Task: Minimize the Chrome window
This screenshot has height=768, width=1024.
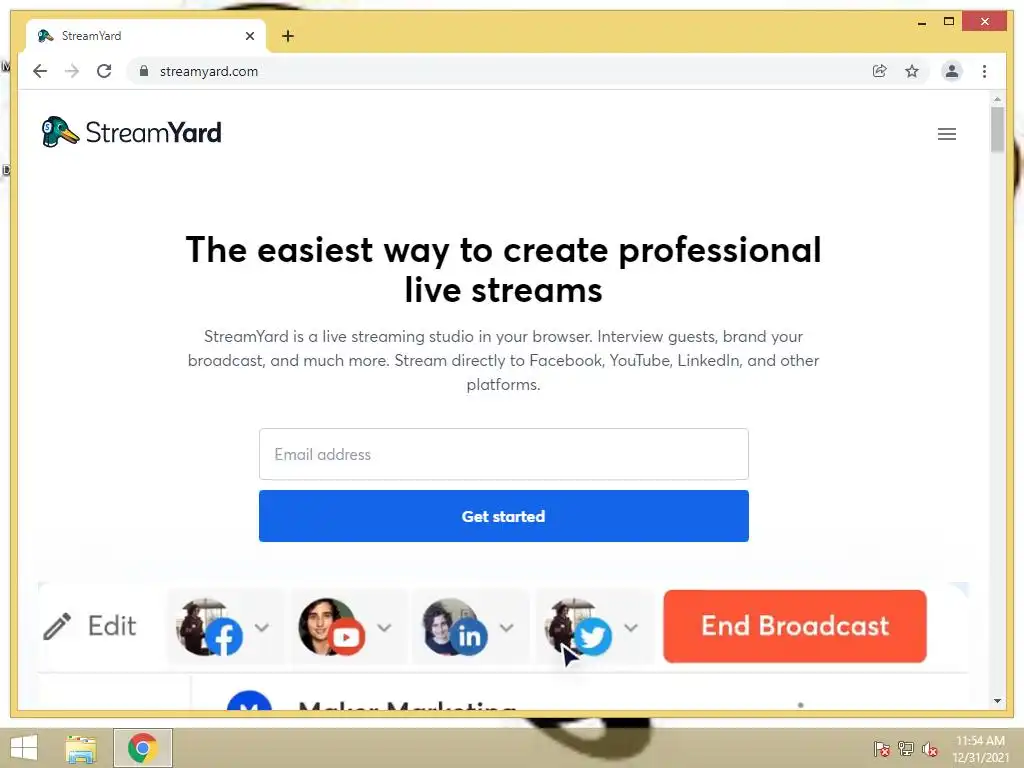Action: (x=921, y=22)
